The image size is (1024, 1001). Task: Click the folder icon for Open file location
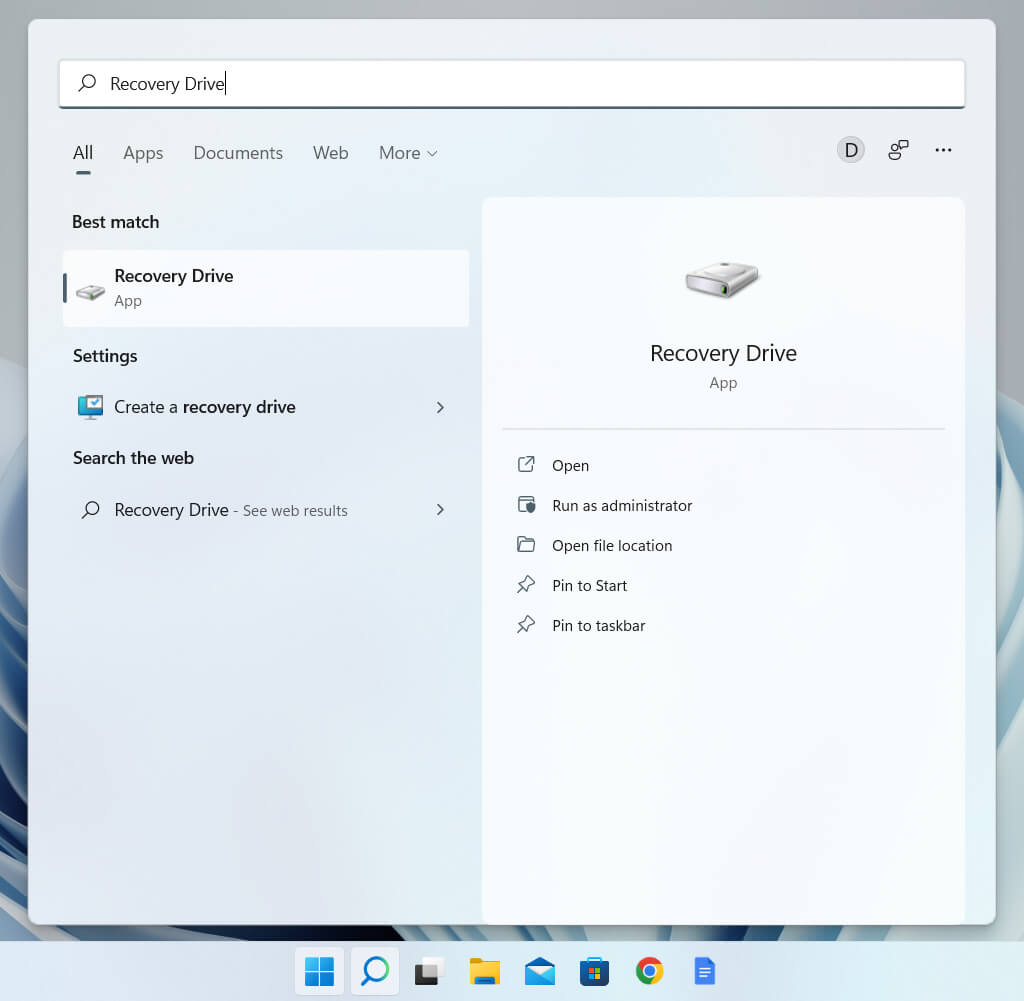pos(526,545)
